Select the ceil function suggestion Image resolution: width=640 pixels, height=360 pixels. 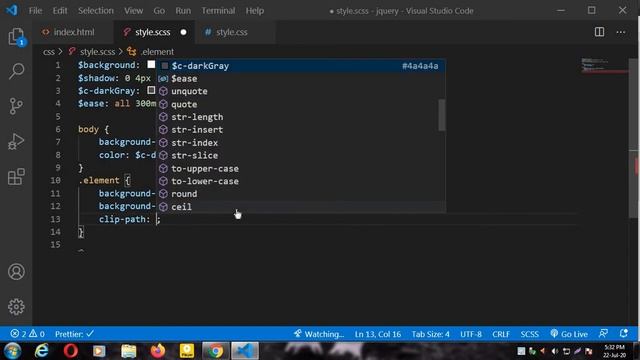click(x=301, y=207)
